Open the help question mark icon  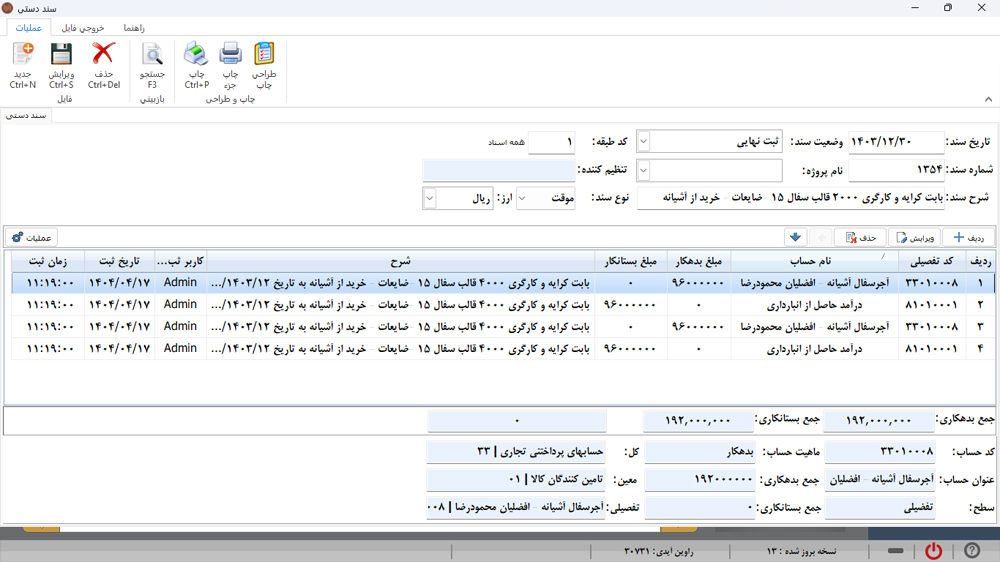[x=971, y=551]
